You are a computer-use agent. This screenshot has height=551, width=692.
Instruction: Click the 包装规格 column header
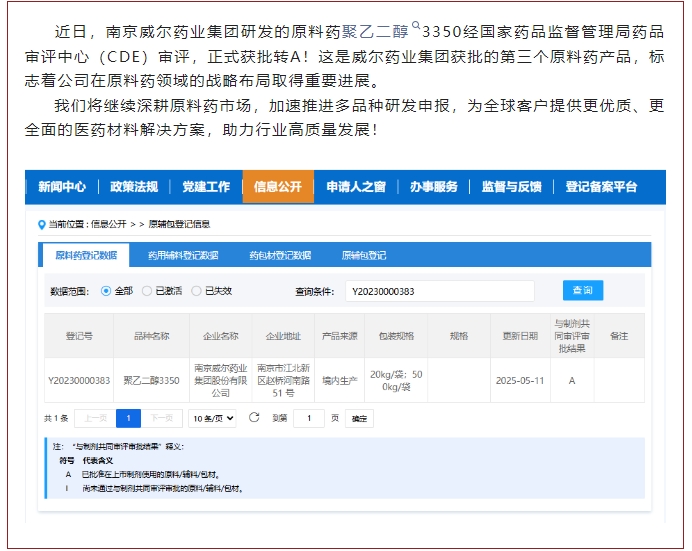point(396,336)
